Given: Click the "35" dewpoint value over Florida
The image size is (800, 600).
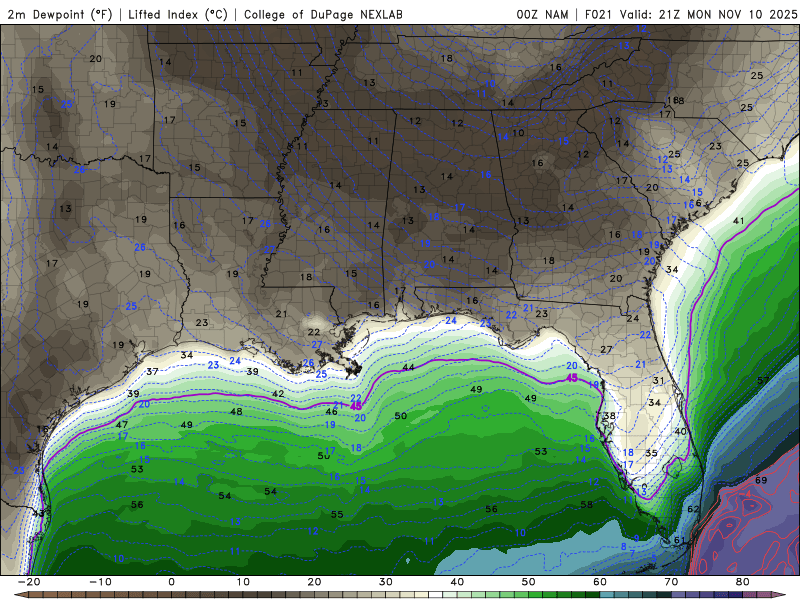Looking at the screenshot, I should 651,453.
